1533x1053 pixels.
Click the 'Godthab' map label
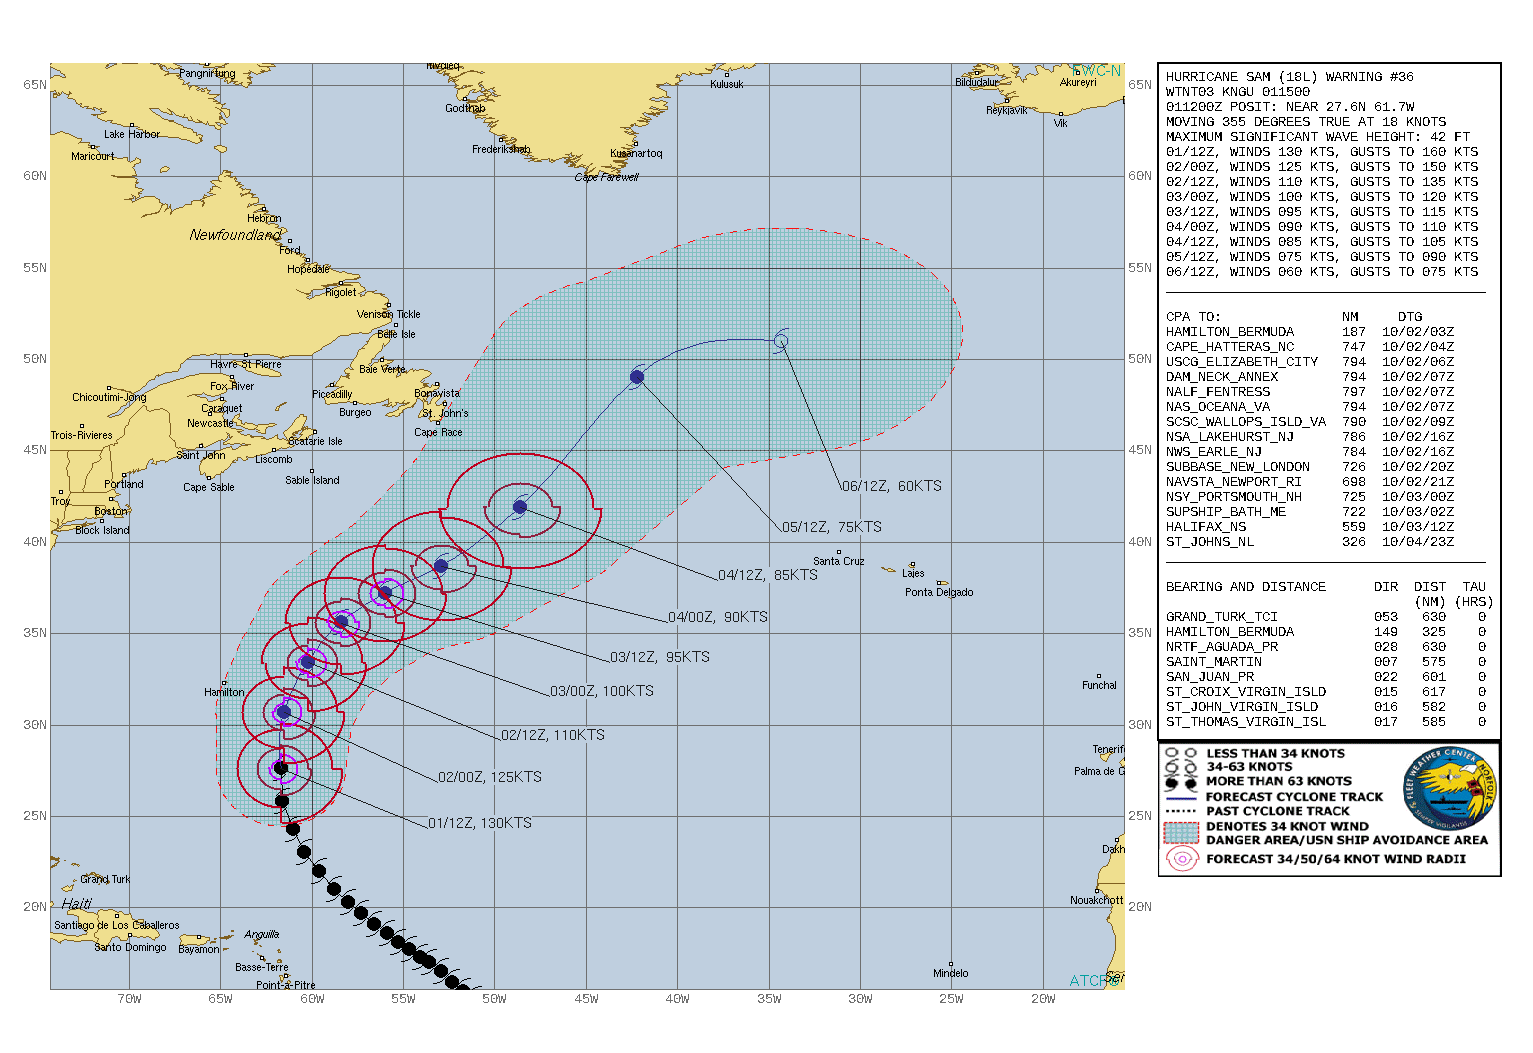465,109
